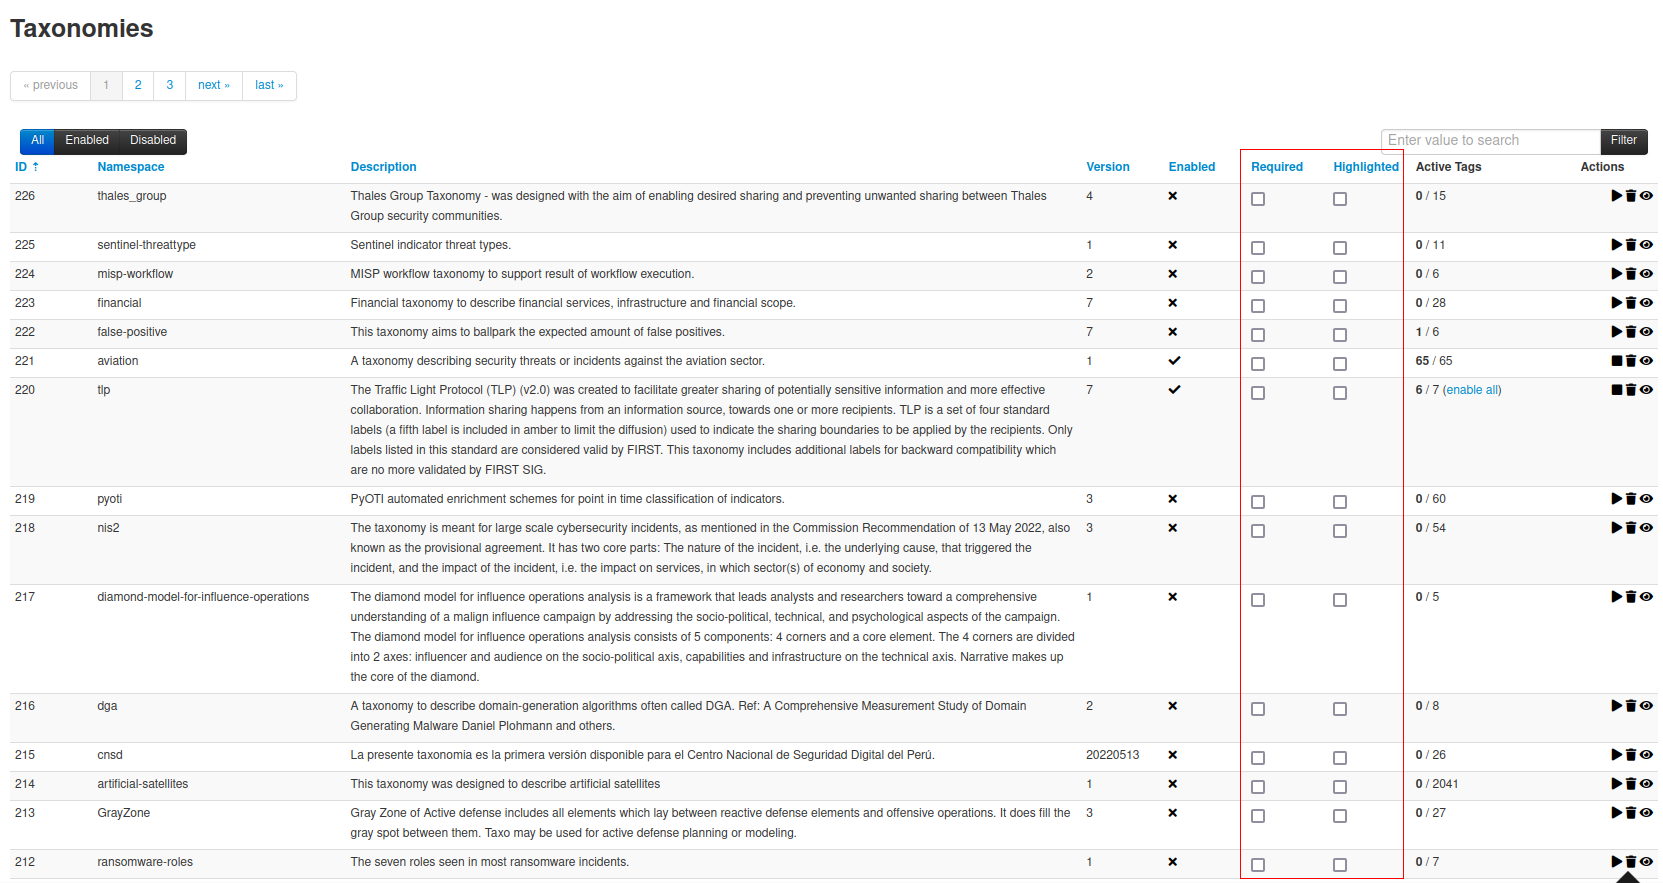Delete the GrayZone taxonomy via trash icon
This screenshot has height=883, width=1663.
[x=1631, y=813]
